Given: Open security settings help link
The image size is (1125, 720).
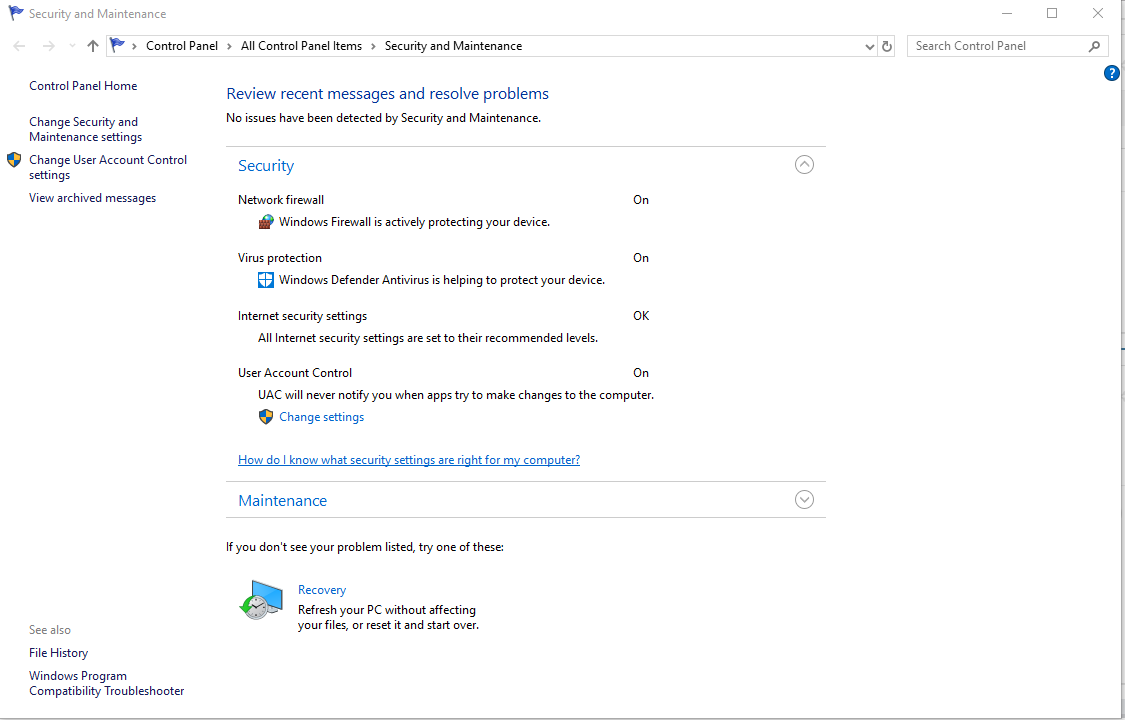Looking at the screenshot, I should [x=409, y=460].
